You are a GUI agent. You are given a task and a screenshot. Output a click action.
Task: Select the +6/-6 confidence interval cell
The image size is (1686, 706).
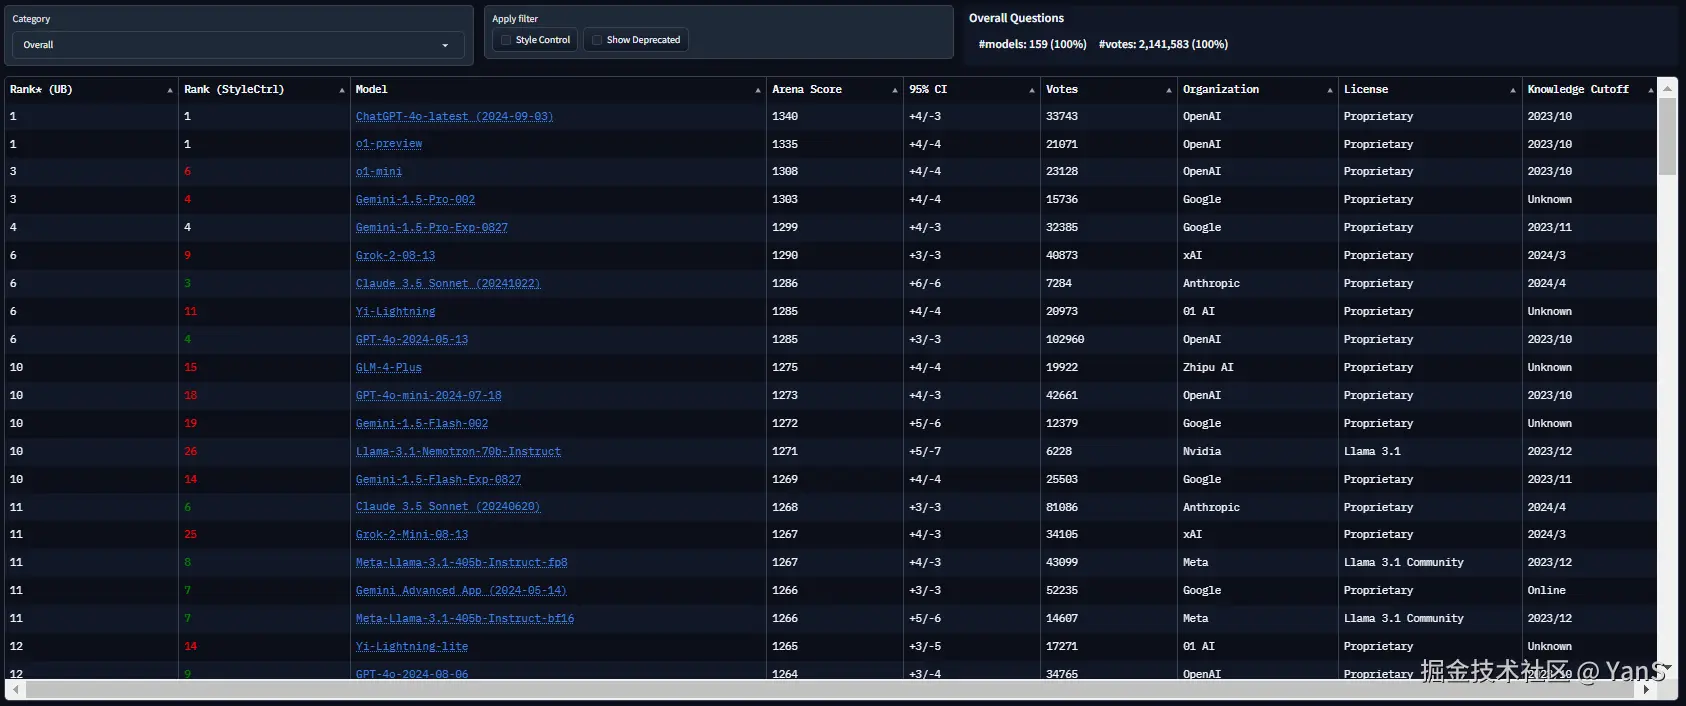(925, 284)
